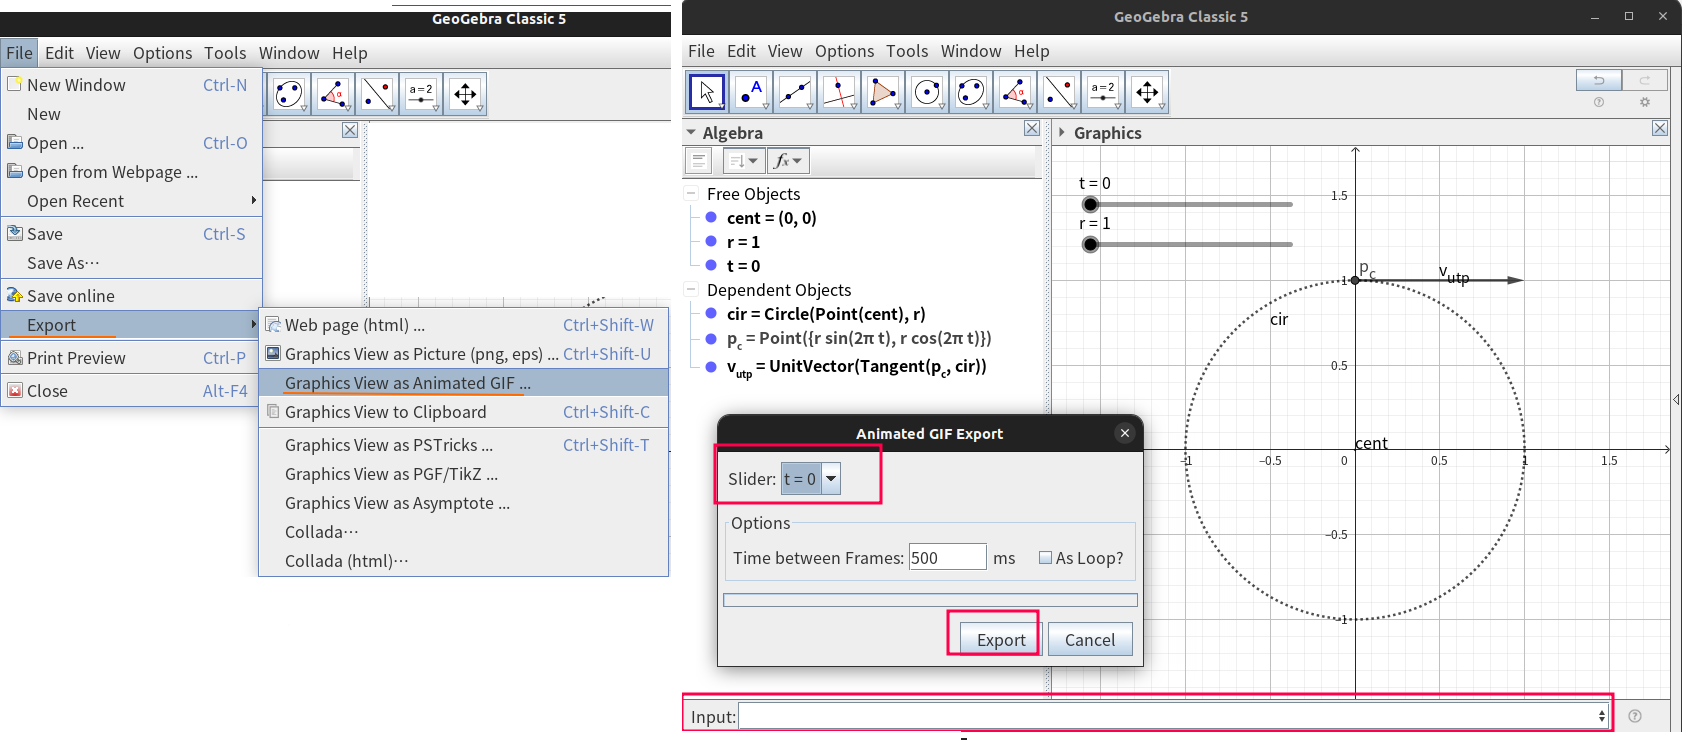Select the Move arrow tool in right window
The height and width of the screenshot is (740, 1682).
click(707, 92)
